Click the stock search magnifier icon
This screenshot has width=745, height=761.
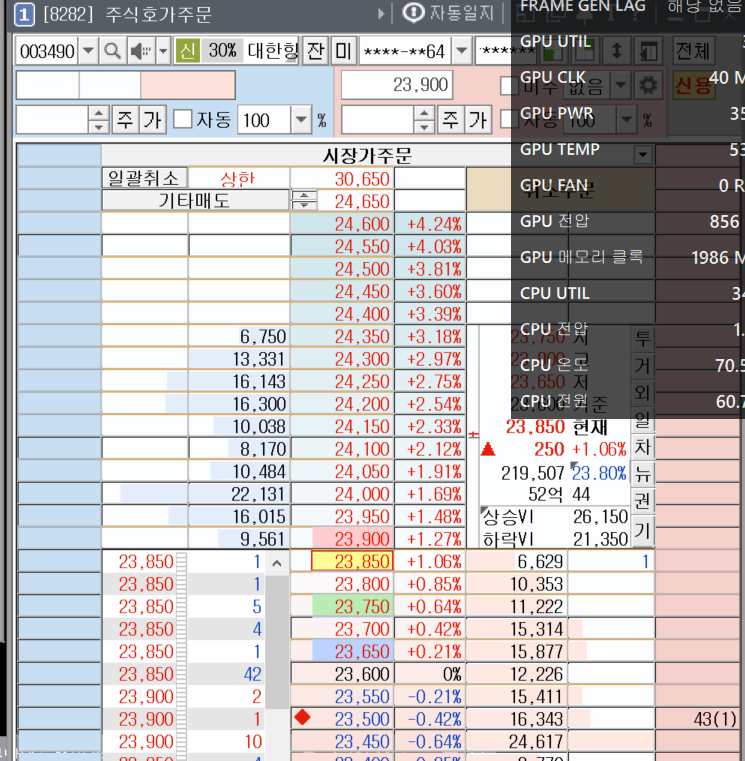(112, 51)
